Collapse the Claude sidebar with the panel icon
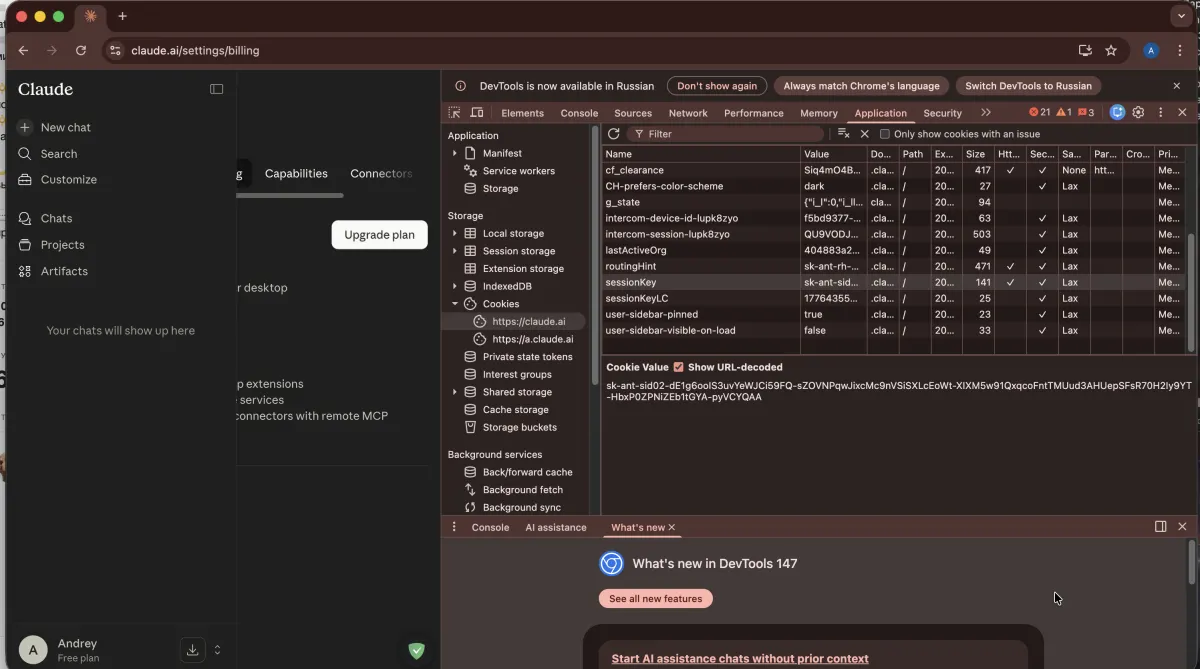 point(216,89)
